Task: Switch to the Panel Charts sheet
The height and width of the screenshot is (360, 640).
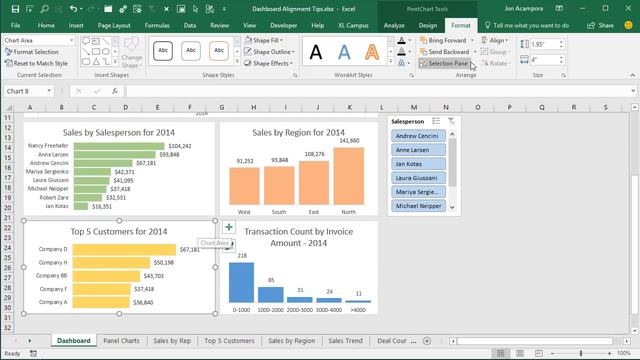Action: point(121,340)
